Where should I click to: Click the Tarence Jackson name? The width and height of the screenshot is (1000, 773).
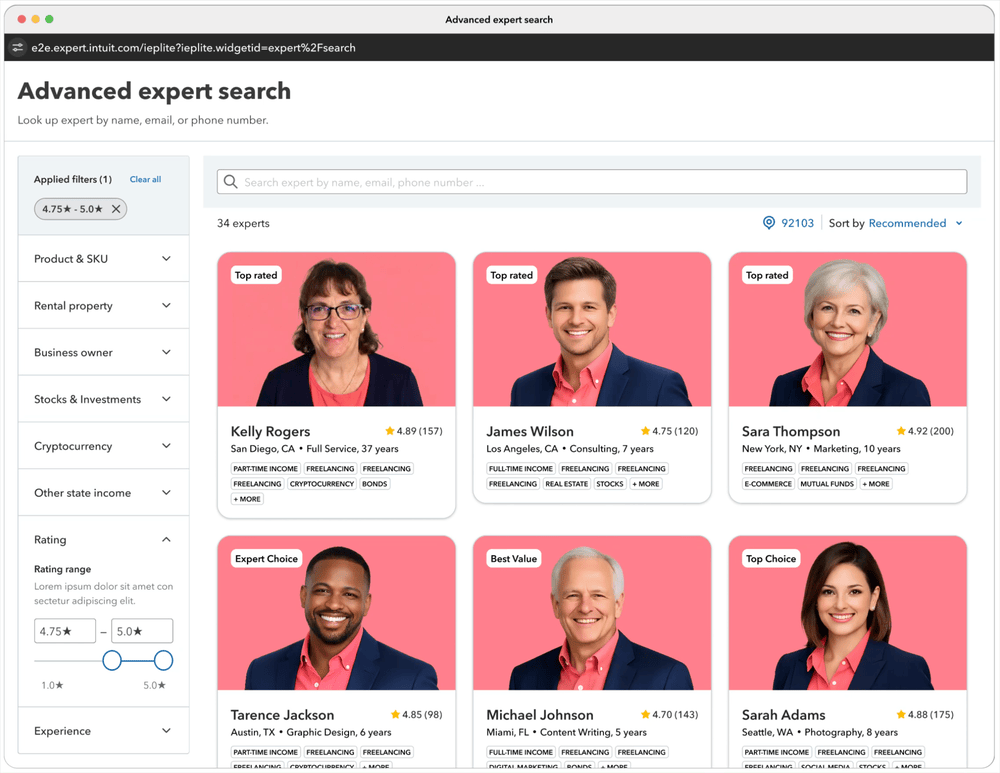tap(283, 715)
